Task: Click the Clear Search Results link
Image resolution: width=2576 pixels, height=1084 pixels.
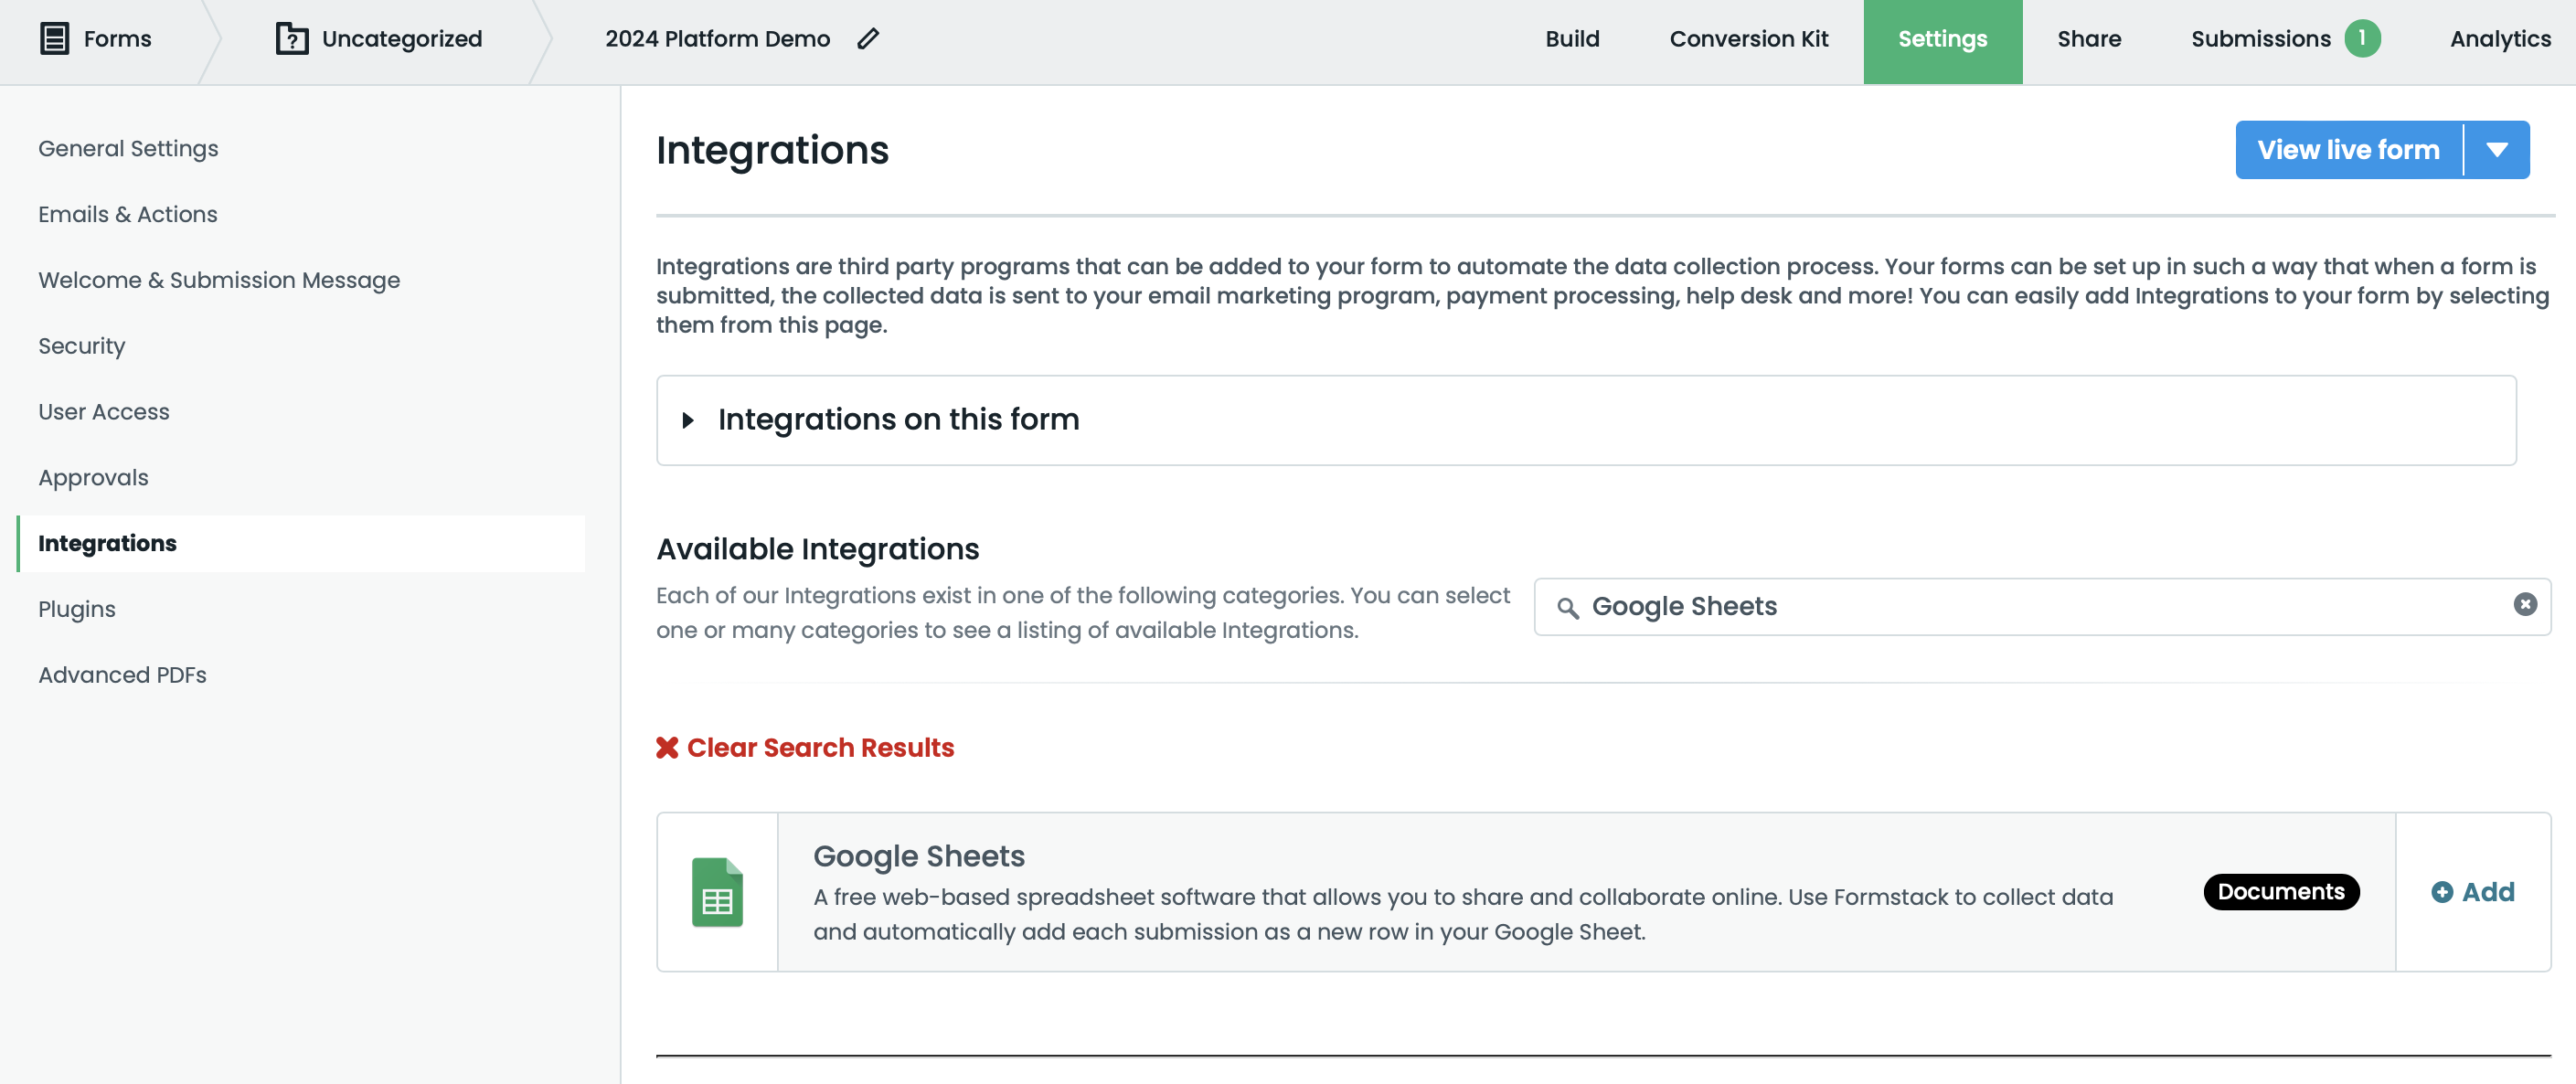Action: pyautogui.click(x=819, y=747)
